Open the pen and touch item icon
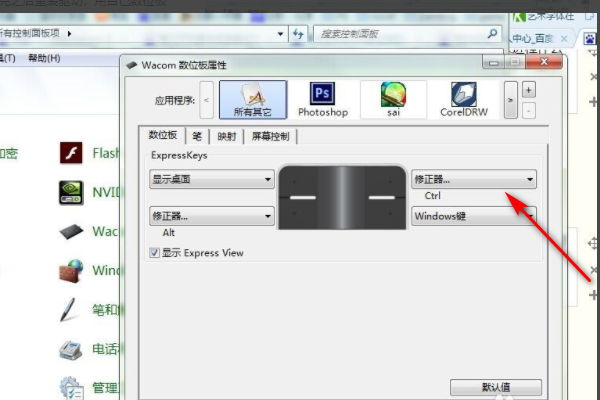Screen dimensions: 600x400 click(x=68, y=309)
